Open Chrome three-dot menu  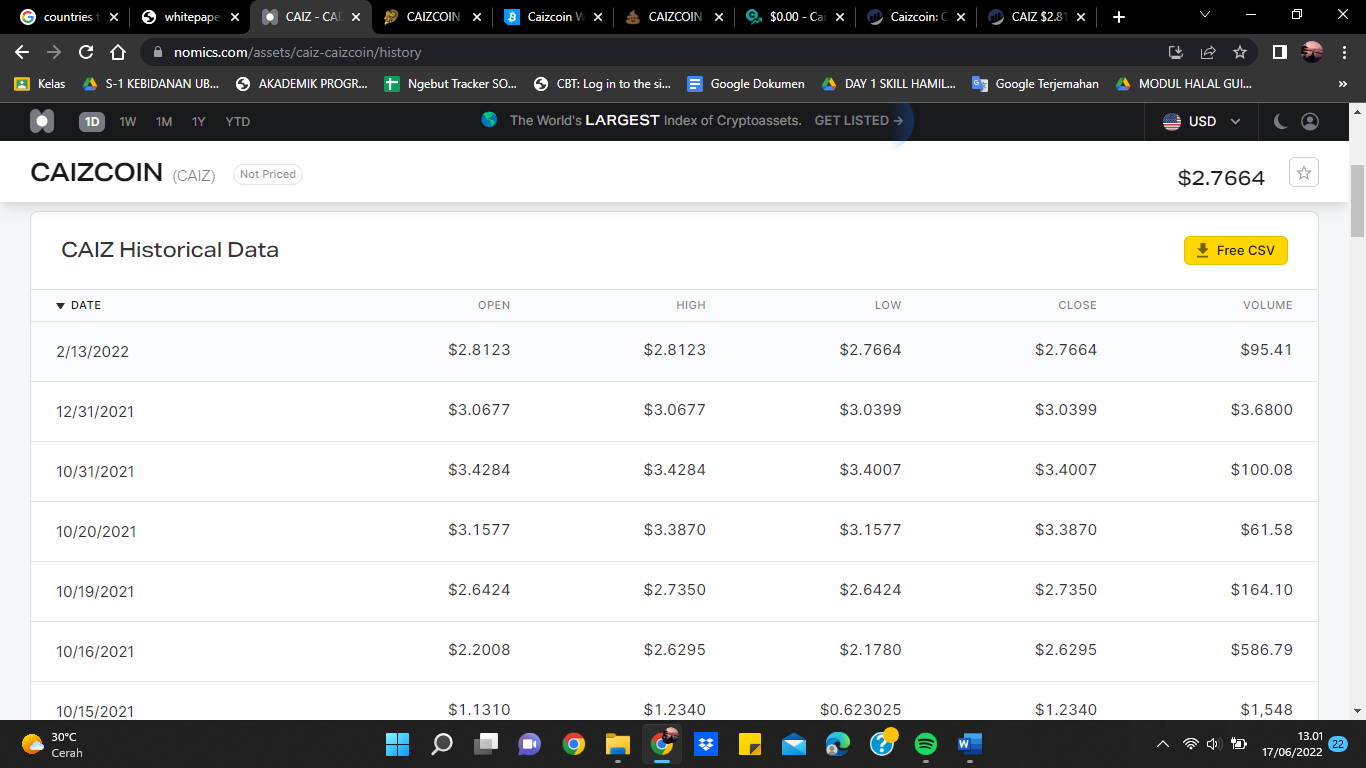1345,52
